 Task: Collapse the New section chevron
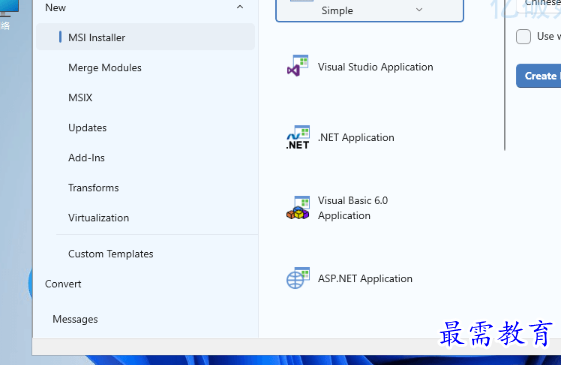[240, 7]
